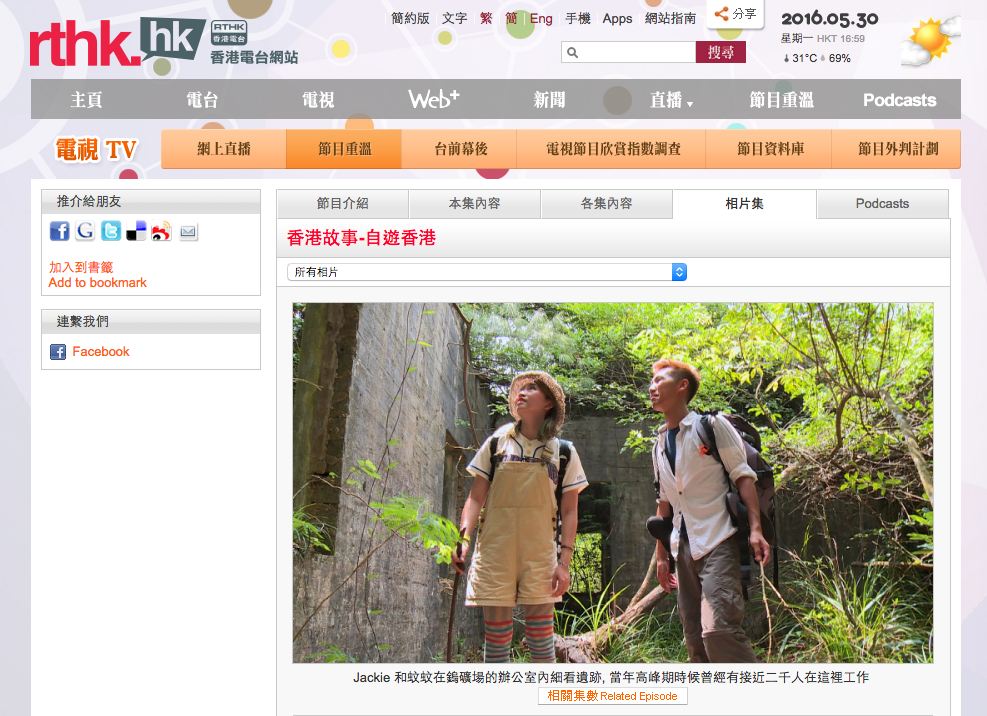987x716 pixels.
Task: Click the 搜尋 search button
Action: click(720, 52)
